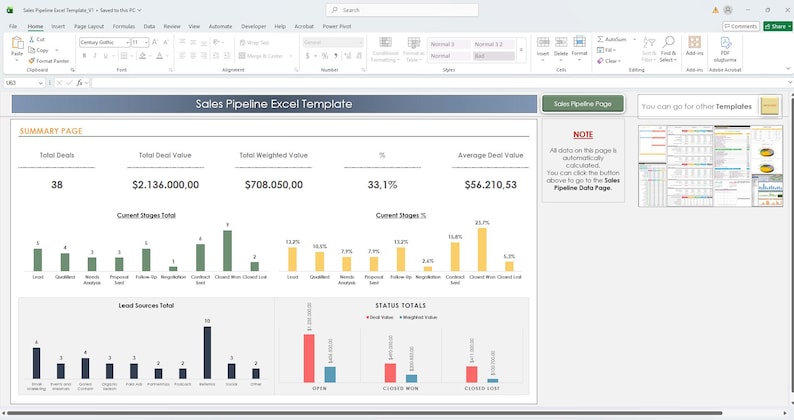Expand the cell Styles gallery arrow
The width and height of the screenshot is (794, 420).
point(521,50)
